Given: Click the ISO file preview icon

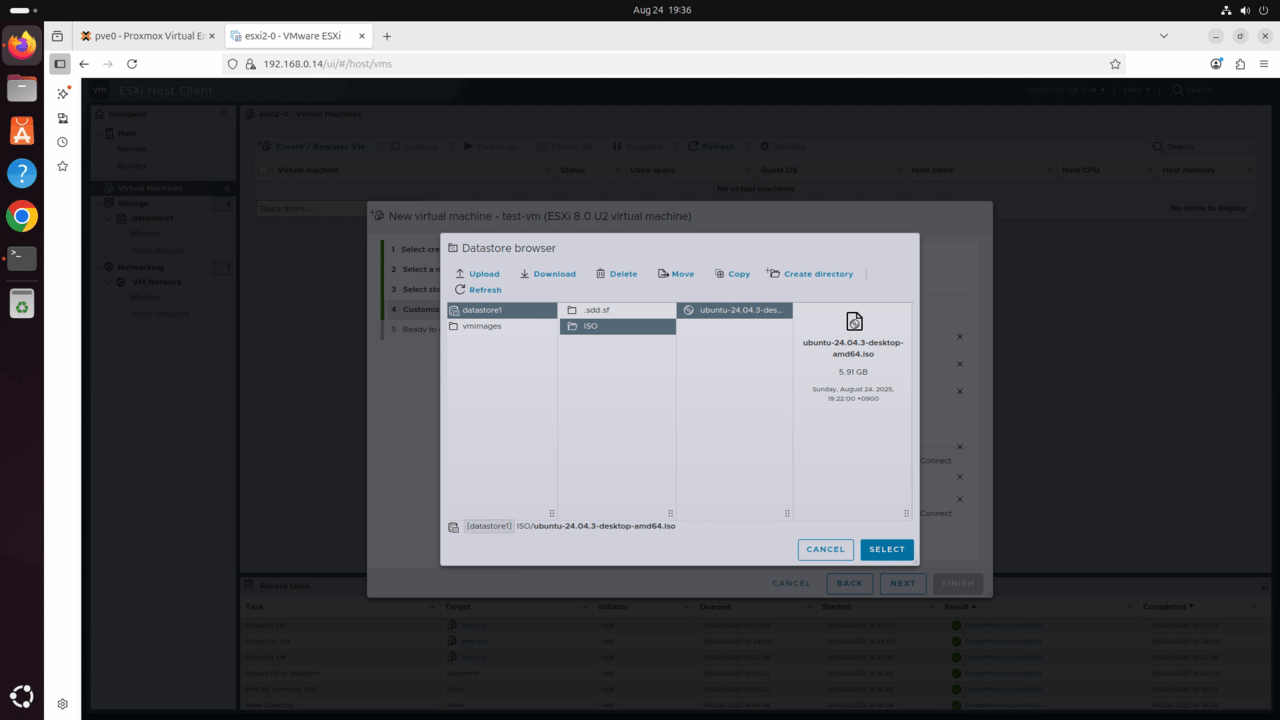Looking at the screenshot, I should (x=854, y=321).
